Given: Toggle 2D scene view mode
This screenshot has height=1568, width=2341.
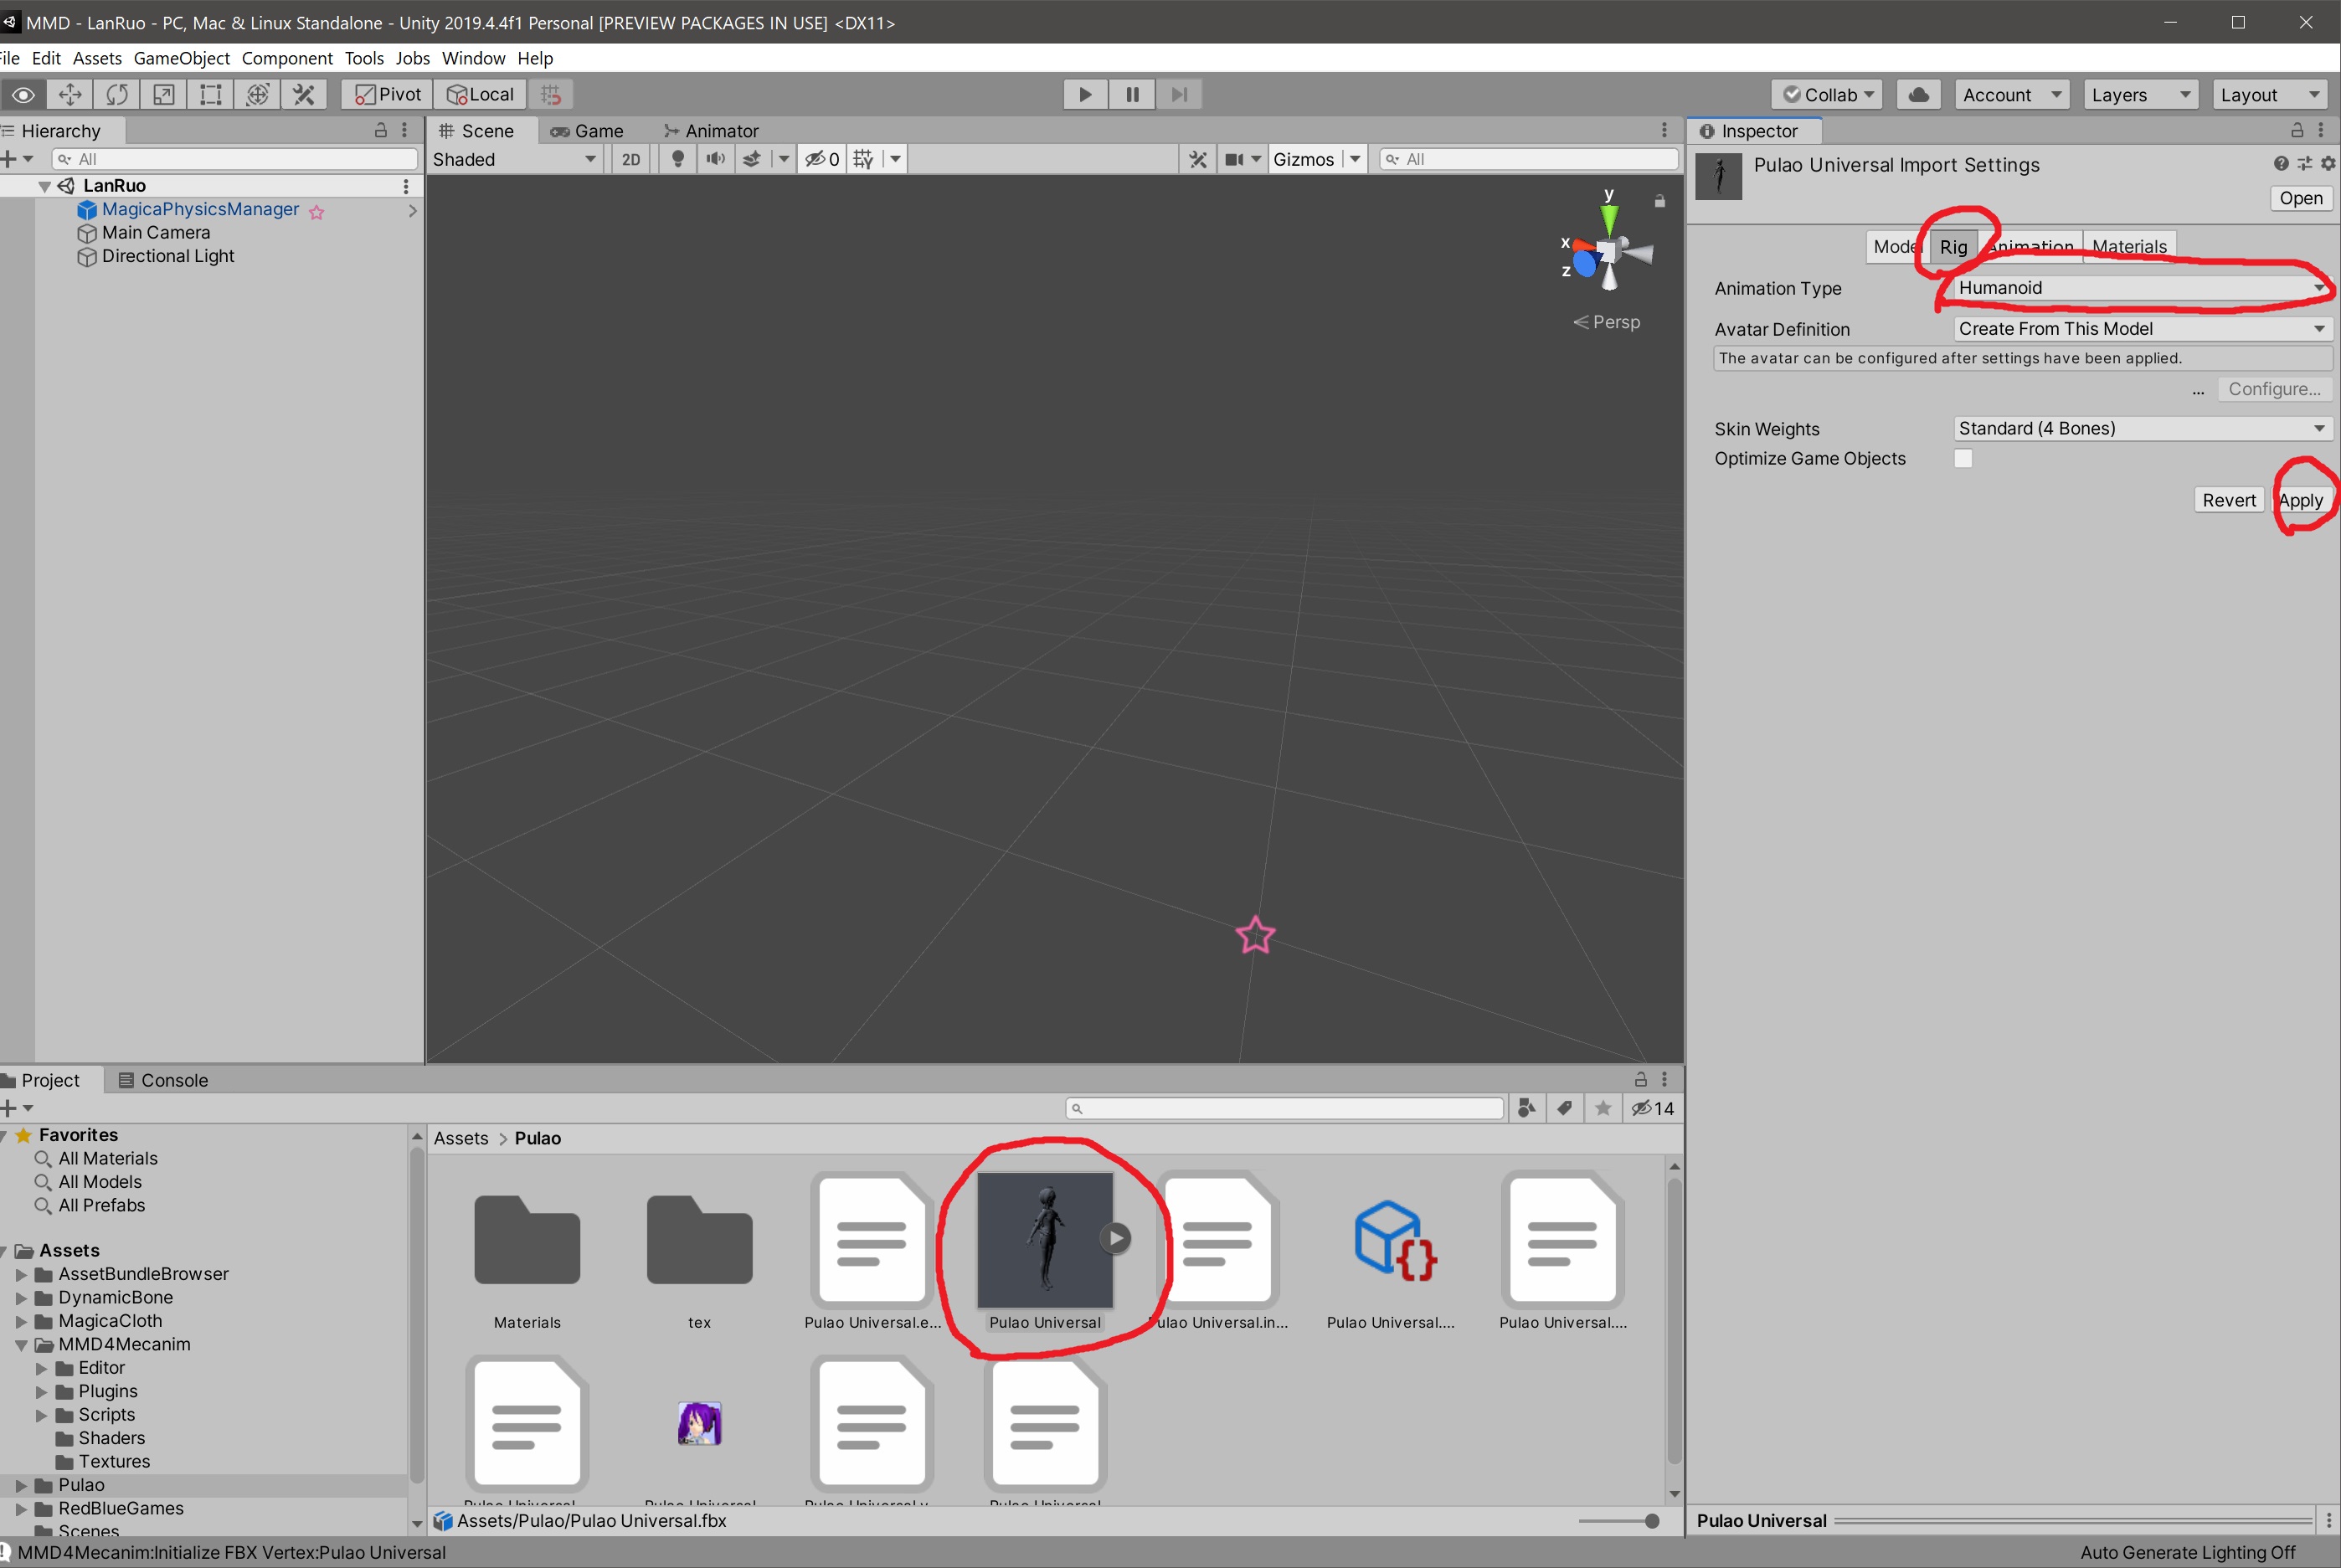Looking at the screenshot, I should [x=631, y=159].
